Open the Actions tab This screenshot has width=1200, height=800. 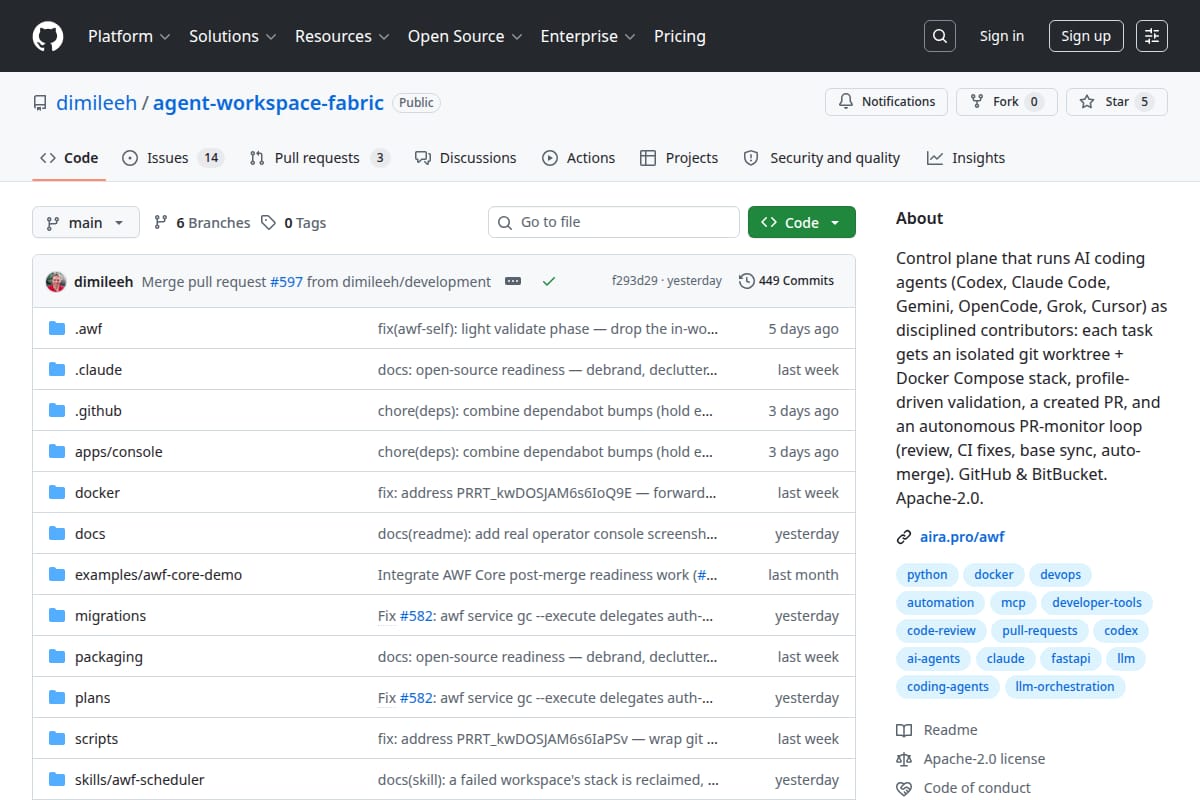coord(578,158)
